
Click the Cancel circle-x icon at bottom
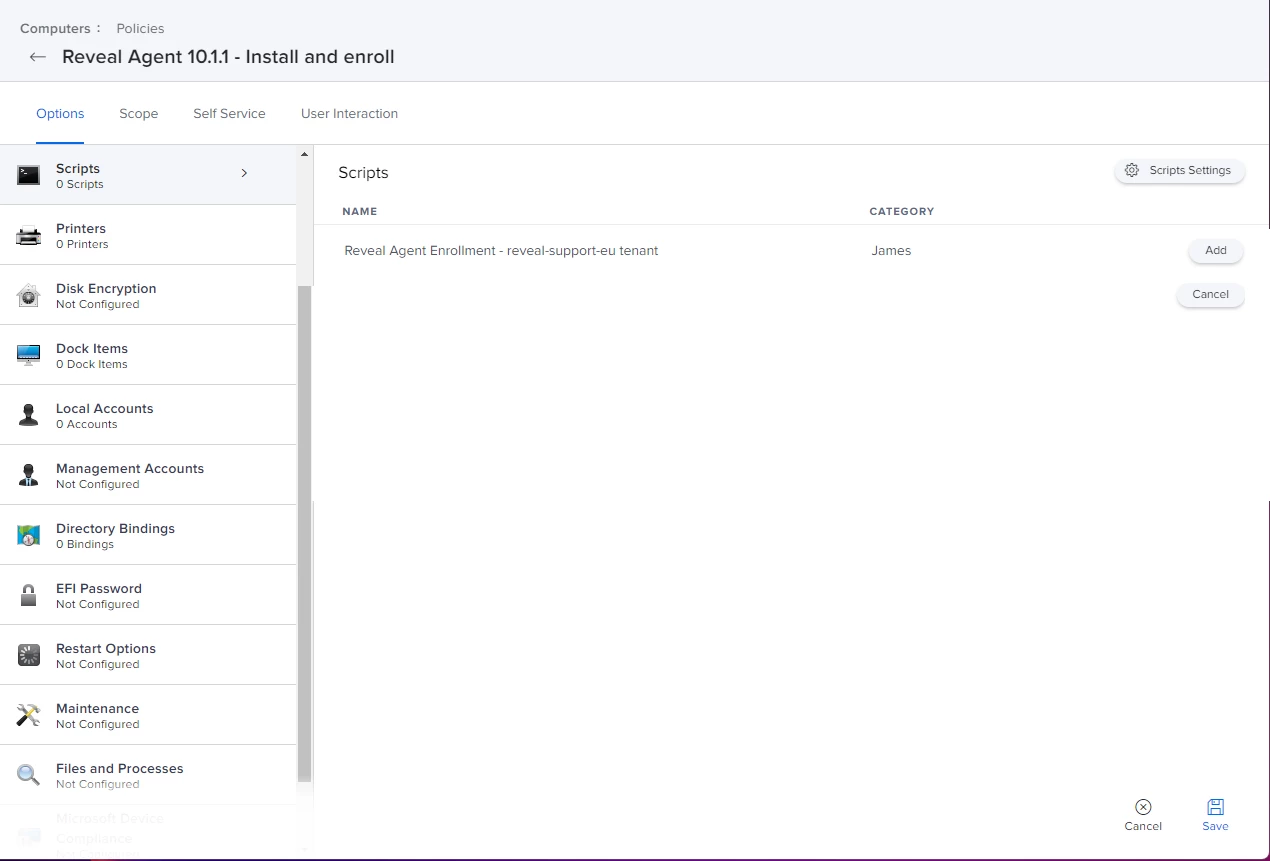tap(1143, 807)
